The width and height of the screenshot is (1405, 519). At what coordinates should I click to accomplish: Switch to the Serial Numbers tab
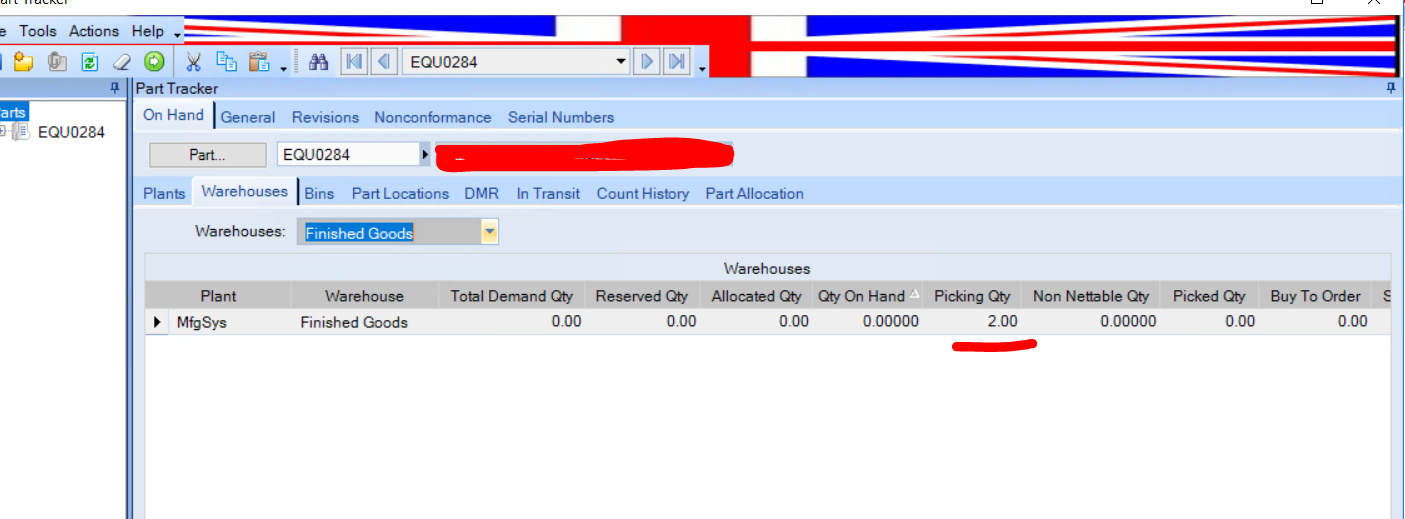pyautogui.click(x=561, y=117)
